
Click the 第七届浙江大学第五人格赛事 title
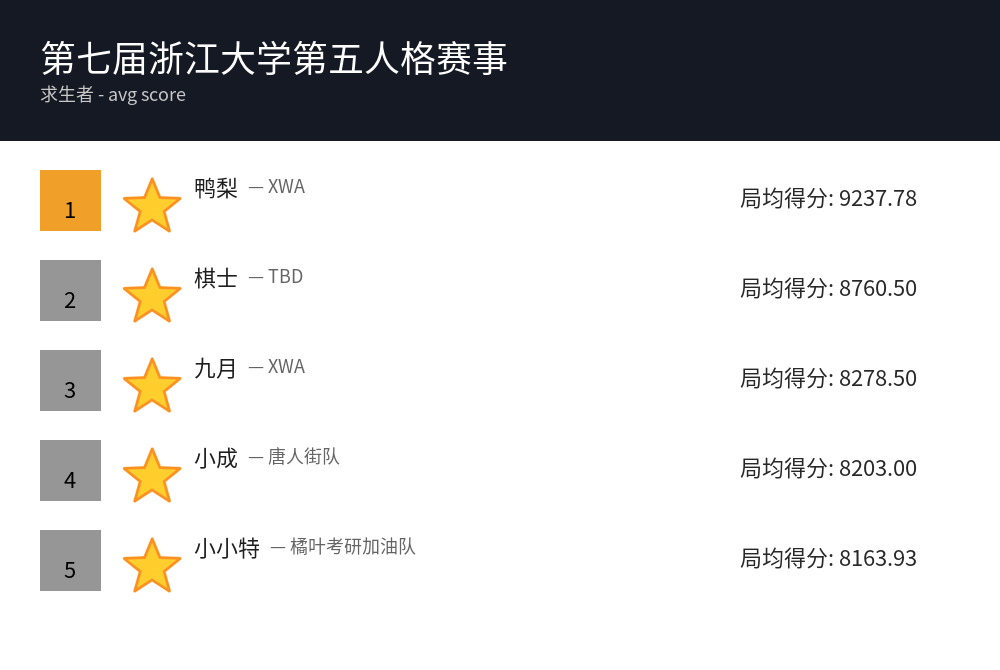pos(274,58)
